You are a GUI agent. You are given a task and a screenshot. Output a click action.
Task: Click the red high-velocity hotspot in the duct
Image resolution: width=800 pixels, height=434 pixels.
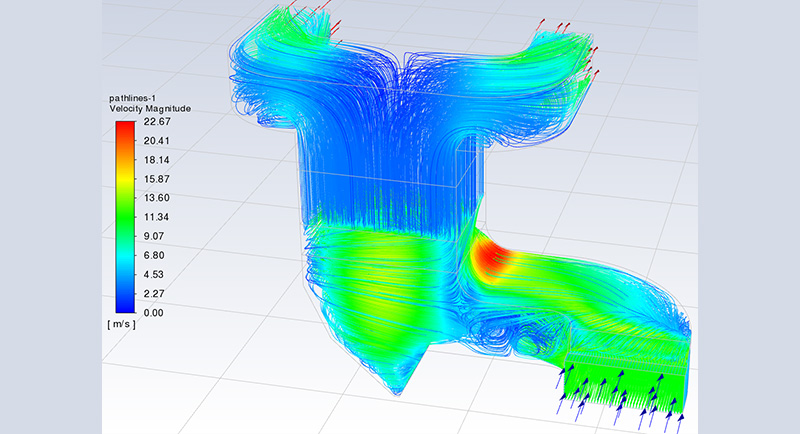[x=490, y=258]
